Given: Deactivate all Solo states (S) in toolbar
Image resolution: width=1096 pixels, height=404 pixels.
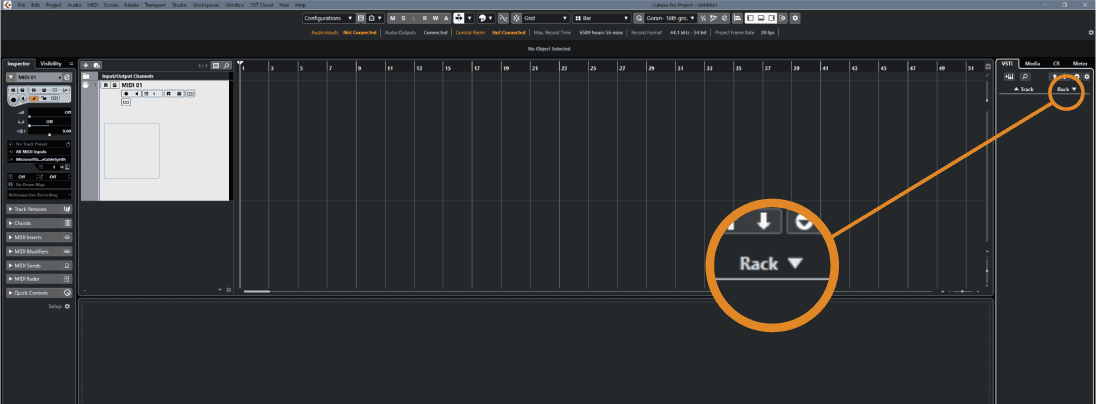Looking at the screenshot, I should 403,18.
